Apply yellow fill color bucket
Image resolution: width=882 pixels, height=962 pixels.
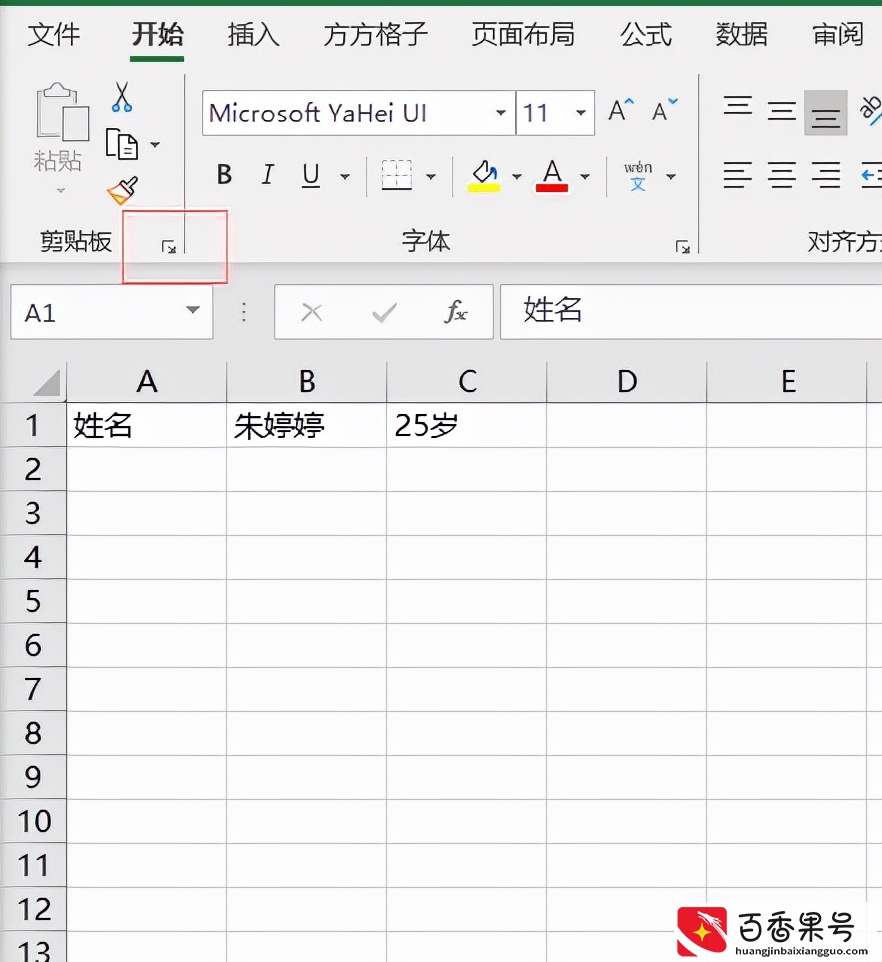point(485,176)
